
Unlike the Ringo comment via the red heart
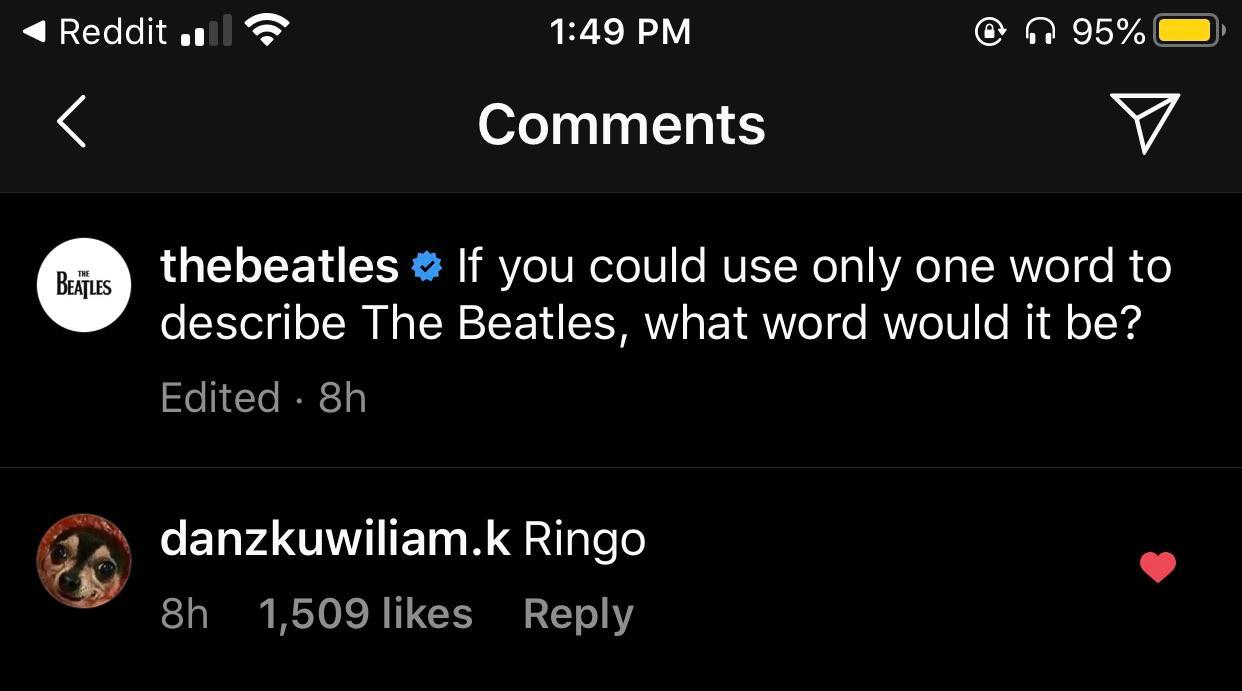[1158, 568]
